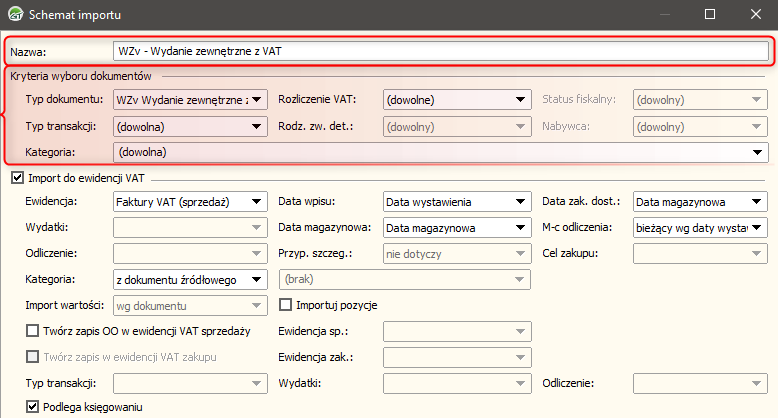Uncheck Import do ewidencji VAT
The image size is (778, 418).
coord(16,178)
